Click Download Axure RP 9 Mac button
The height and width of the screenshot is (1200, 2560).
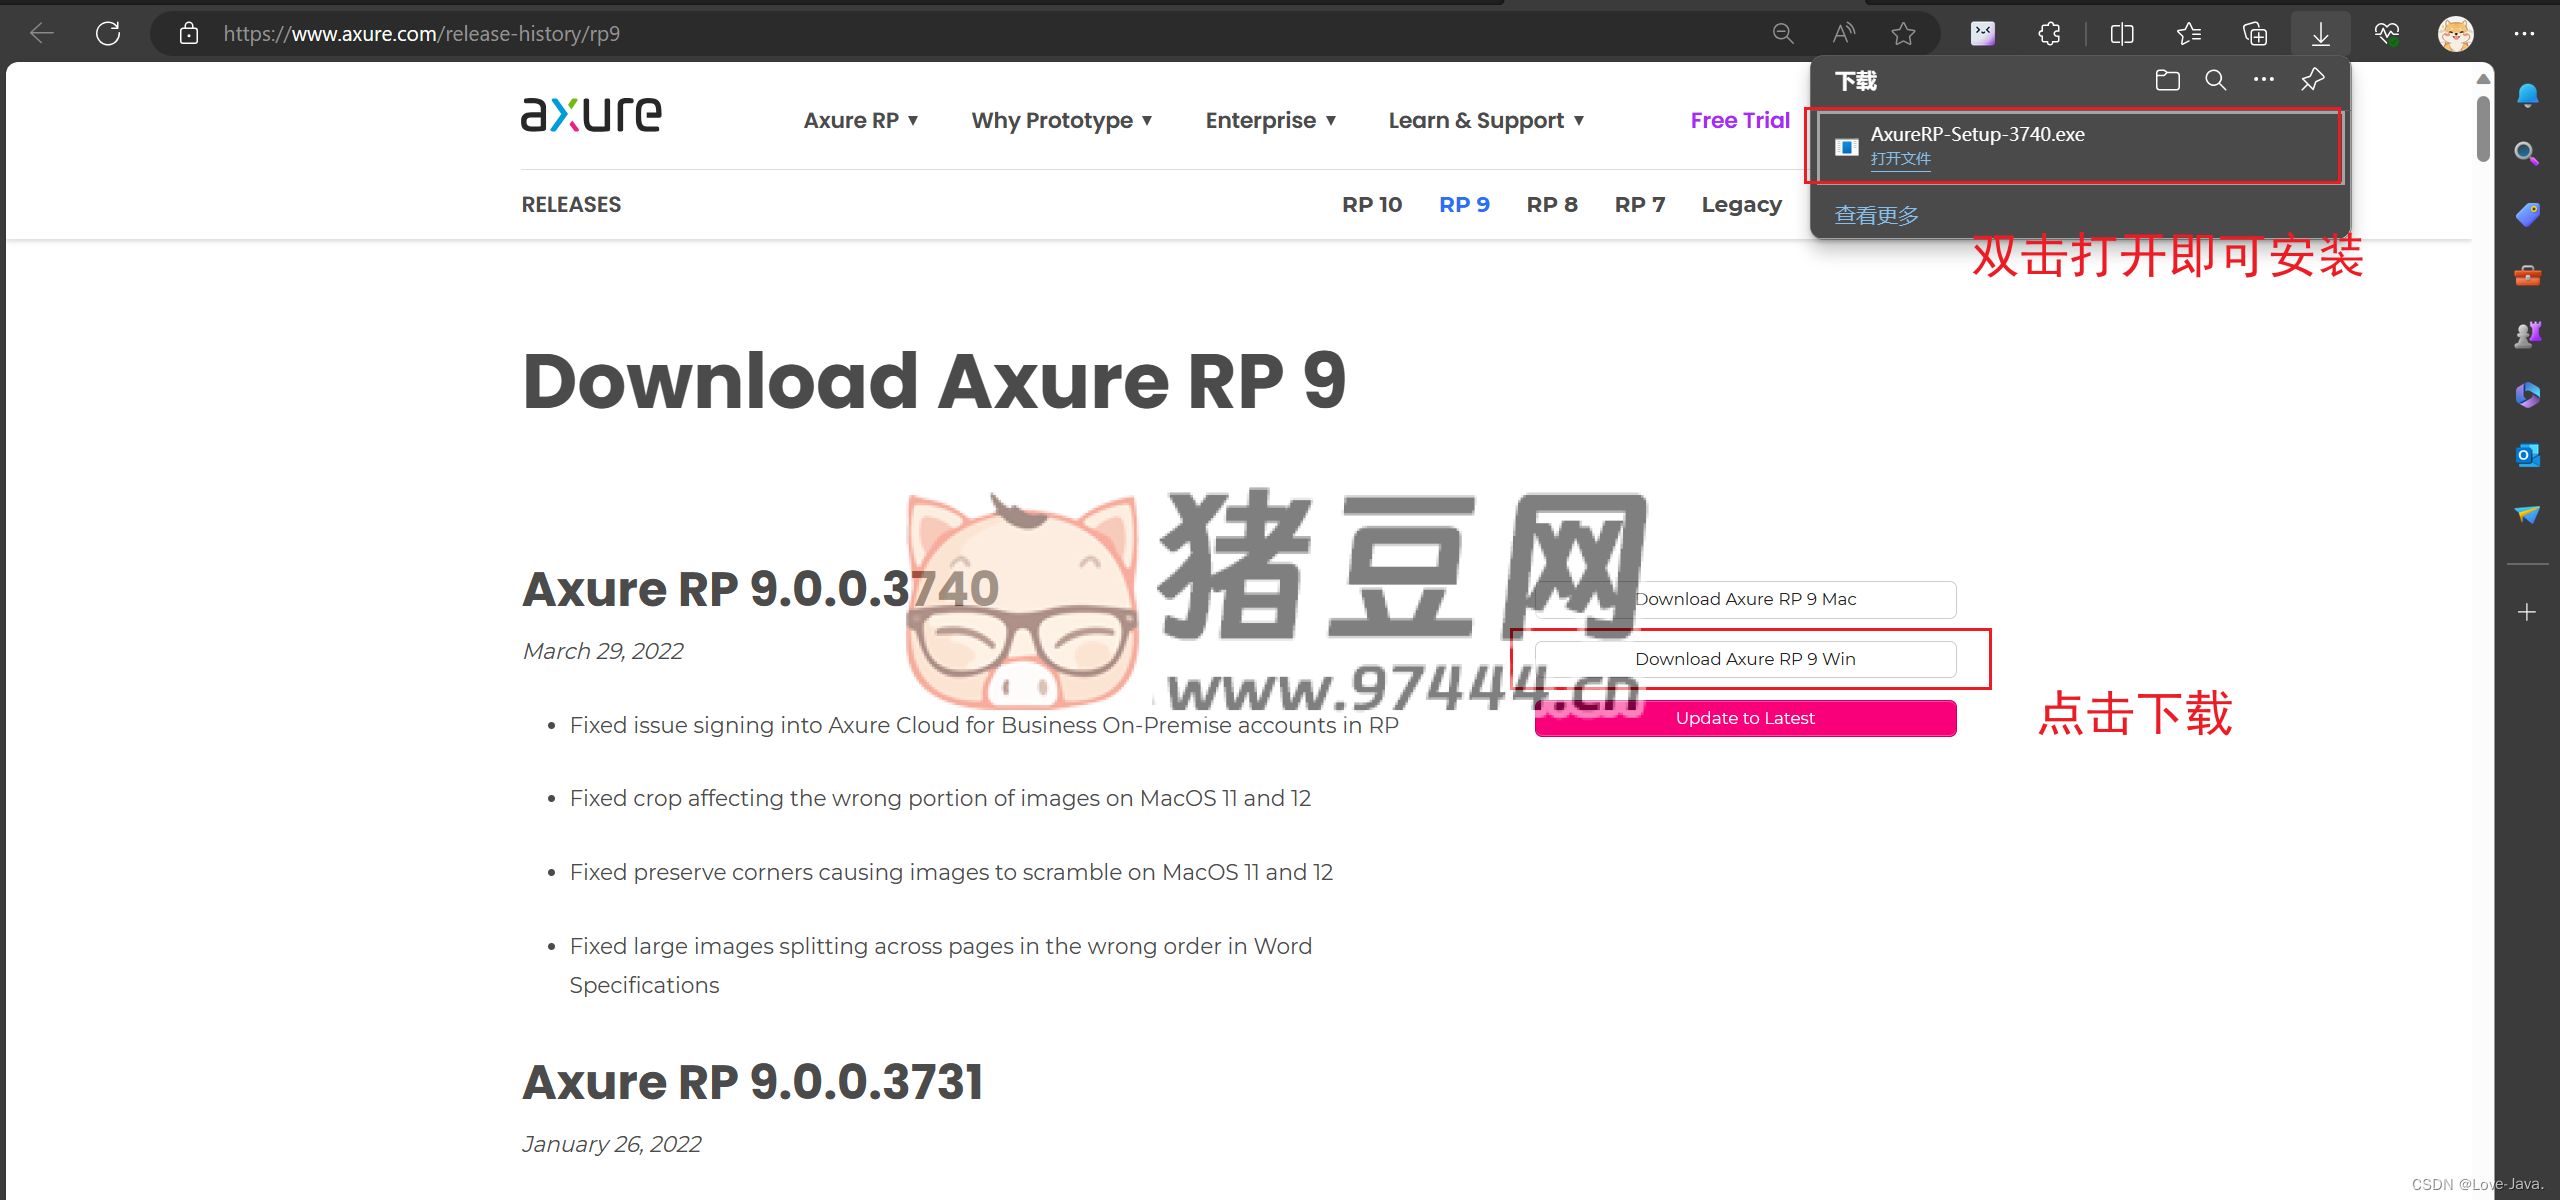(x=1745, y=599)
